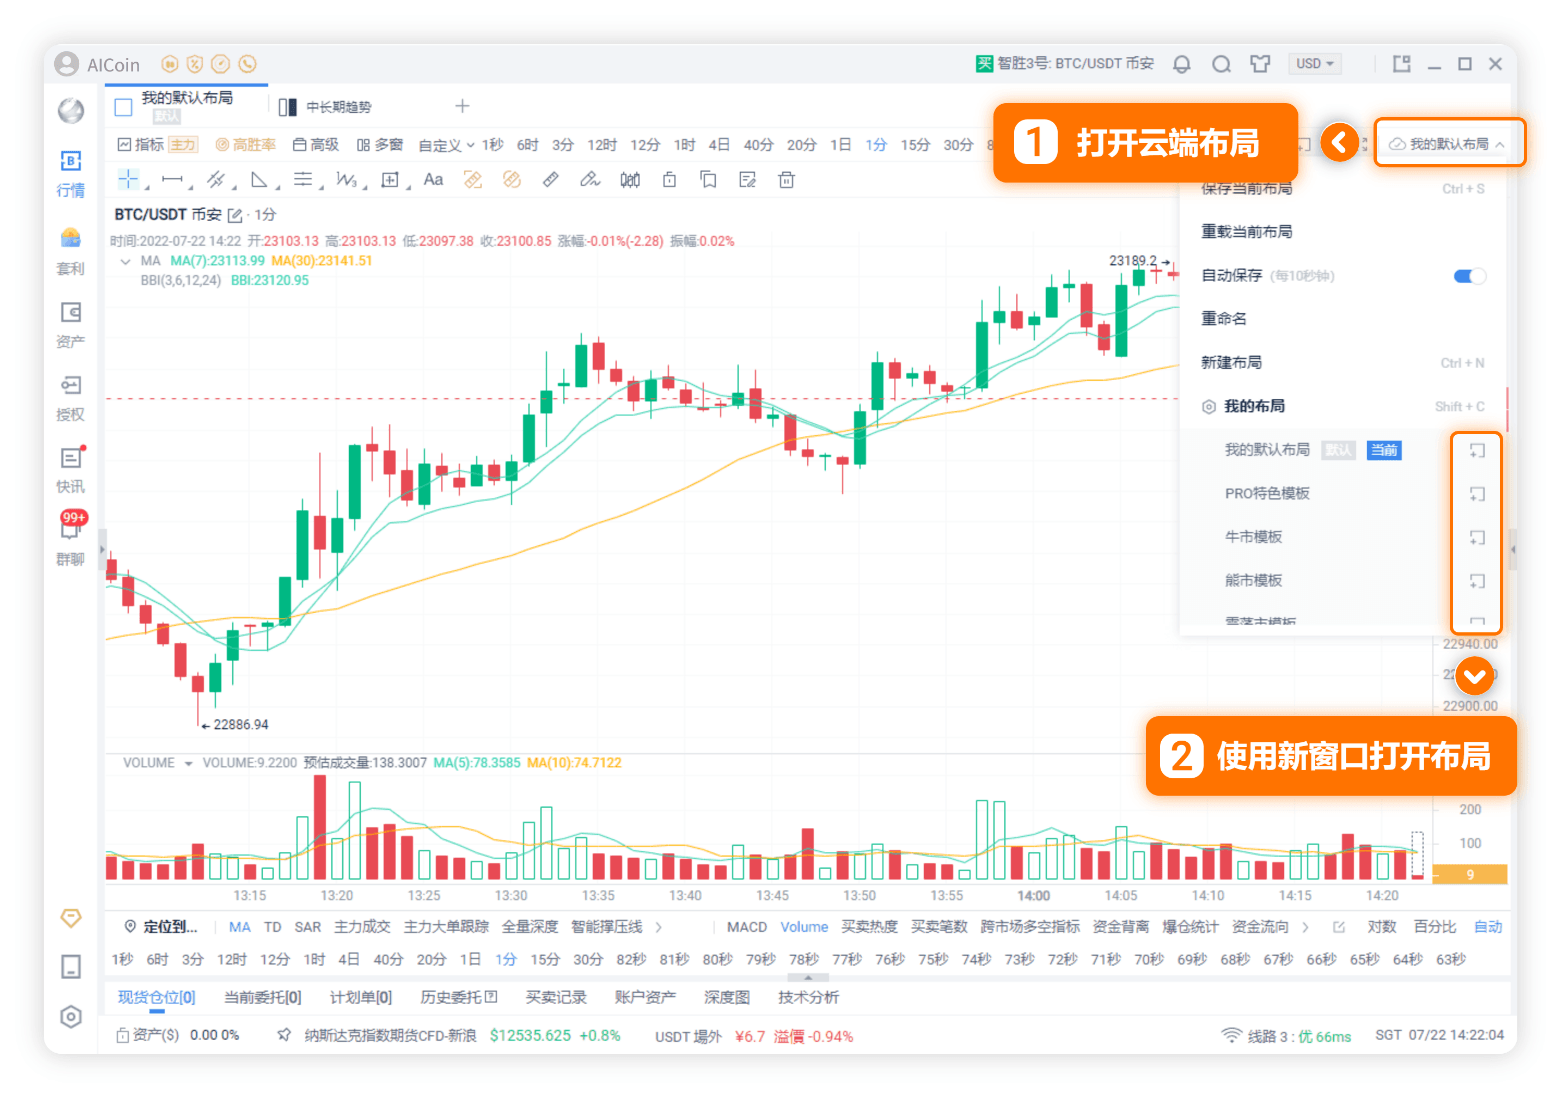
Task: Collapse the 我的默认布局 cloud layout dropdown
Action: pos(1449,144)
